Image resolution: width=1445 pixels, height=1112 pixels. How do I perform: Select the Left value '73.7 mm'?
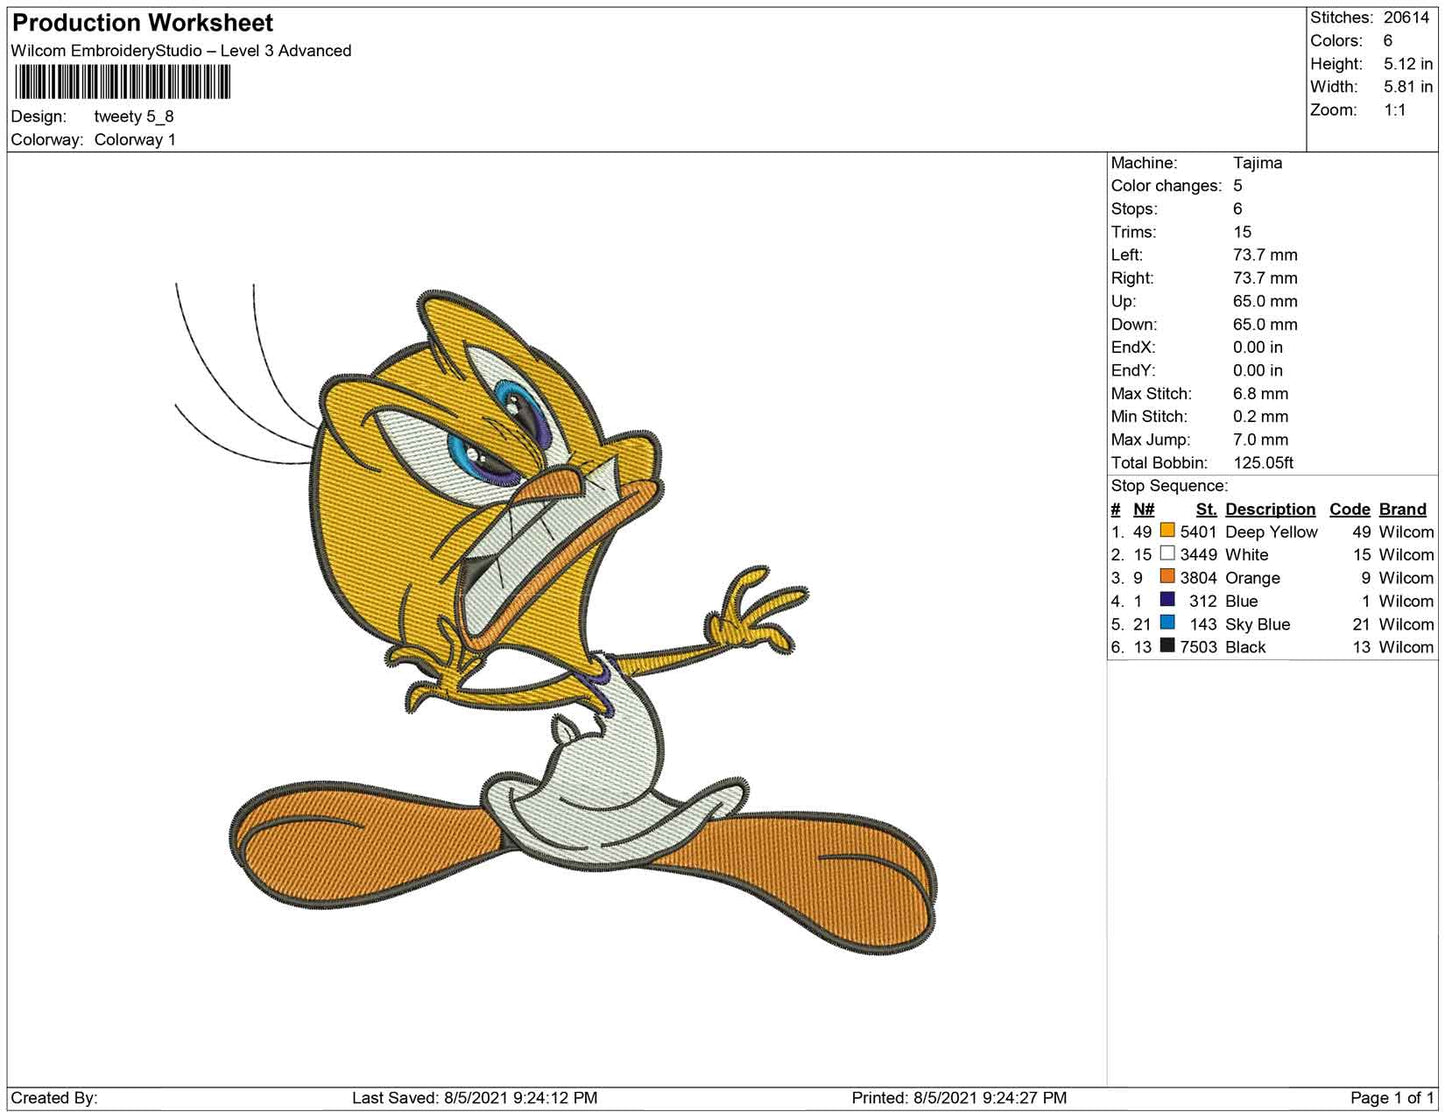coord(1265,255)
